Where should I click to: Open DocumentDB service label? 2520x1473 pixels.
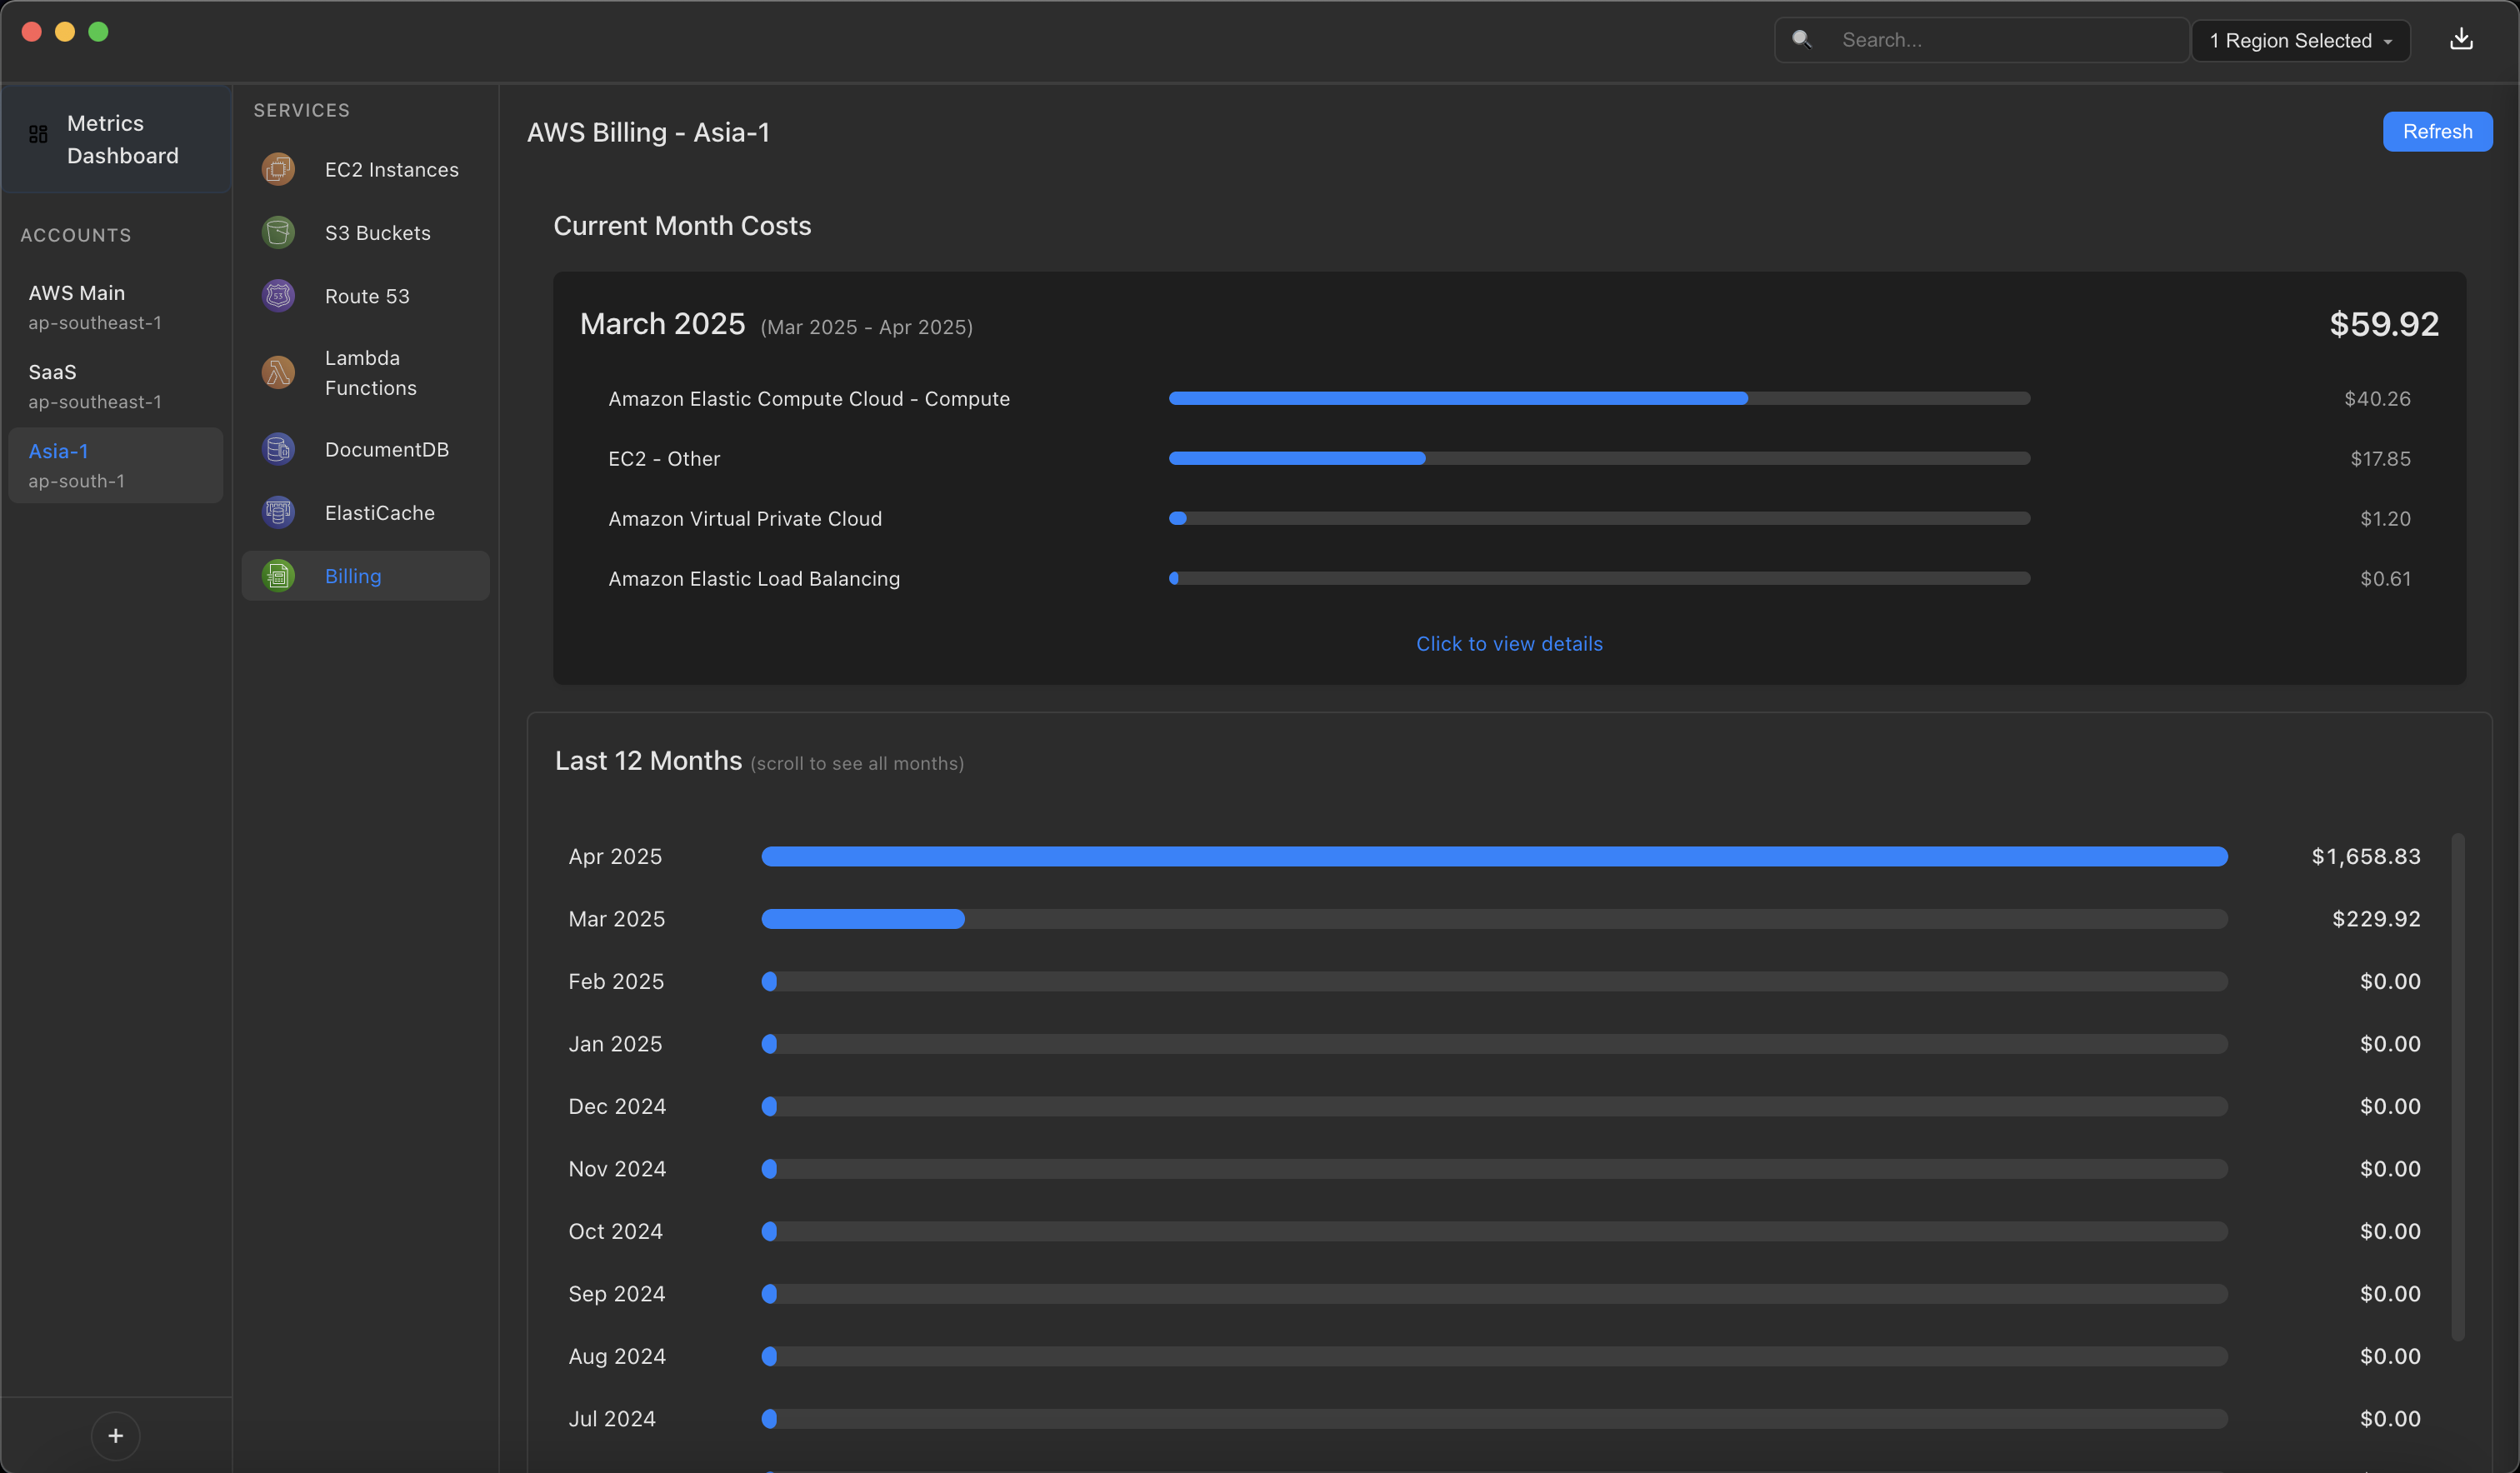(386, 449)
